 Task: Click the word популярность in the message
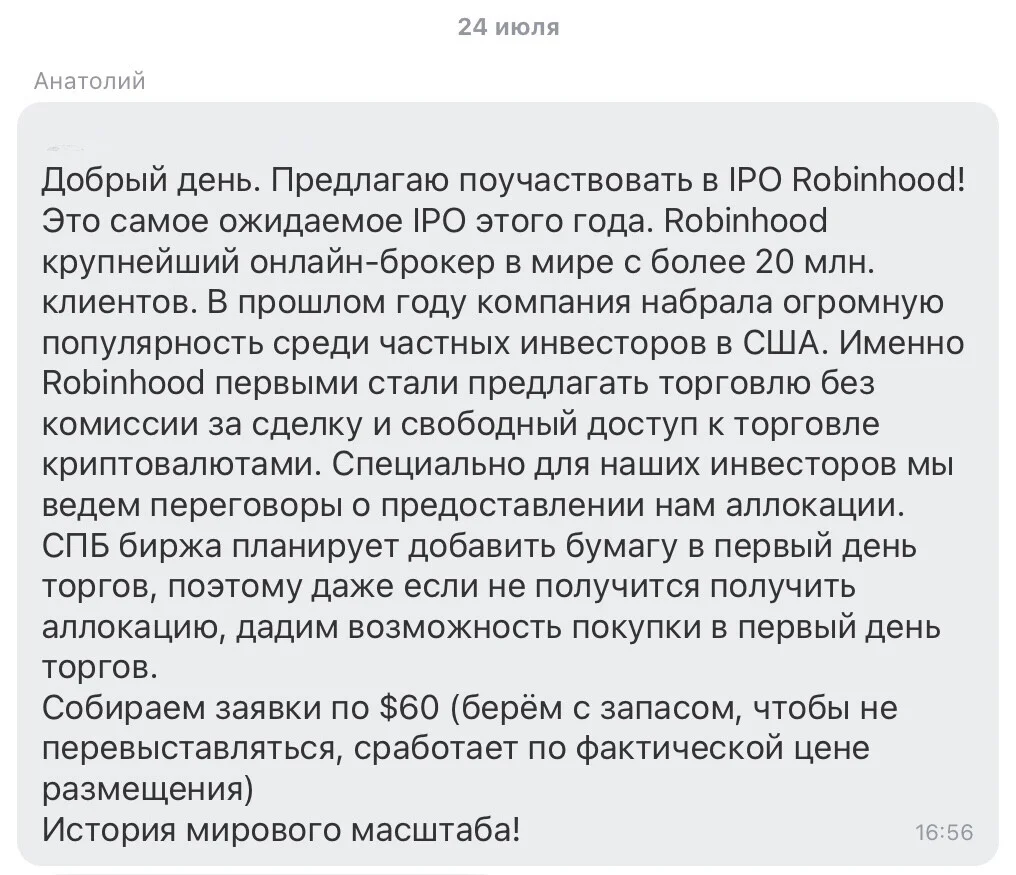tap(152, 344)
